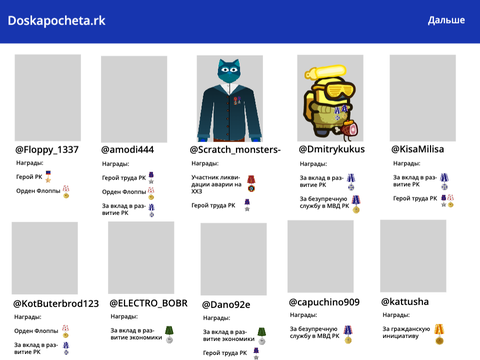
Task: Click KisaMilisa's За вклад в развитие РК medal
Action: coord(444,181)
